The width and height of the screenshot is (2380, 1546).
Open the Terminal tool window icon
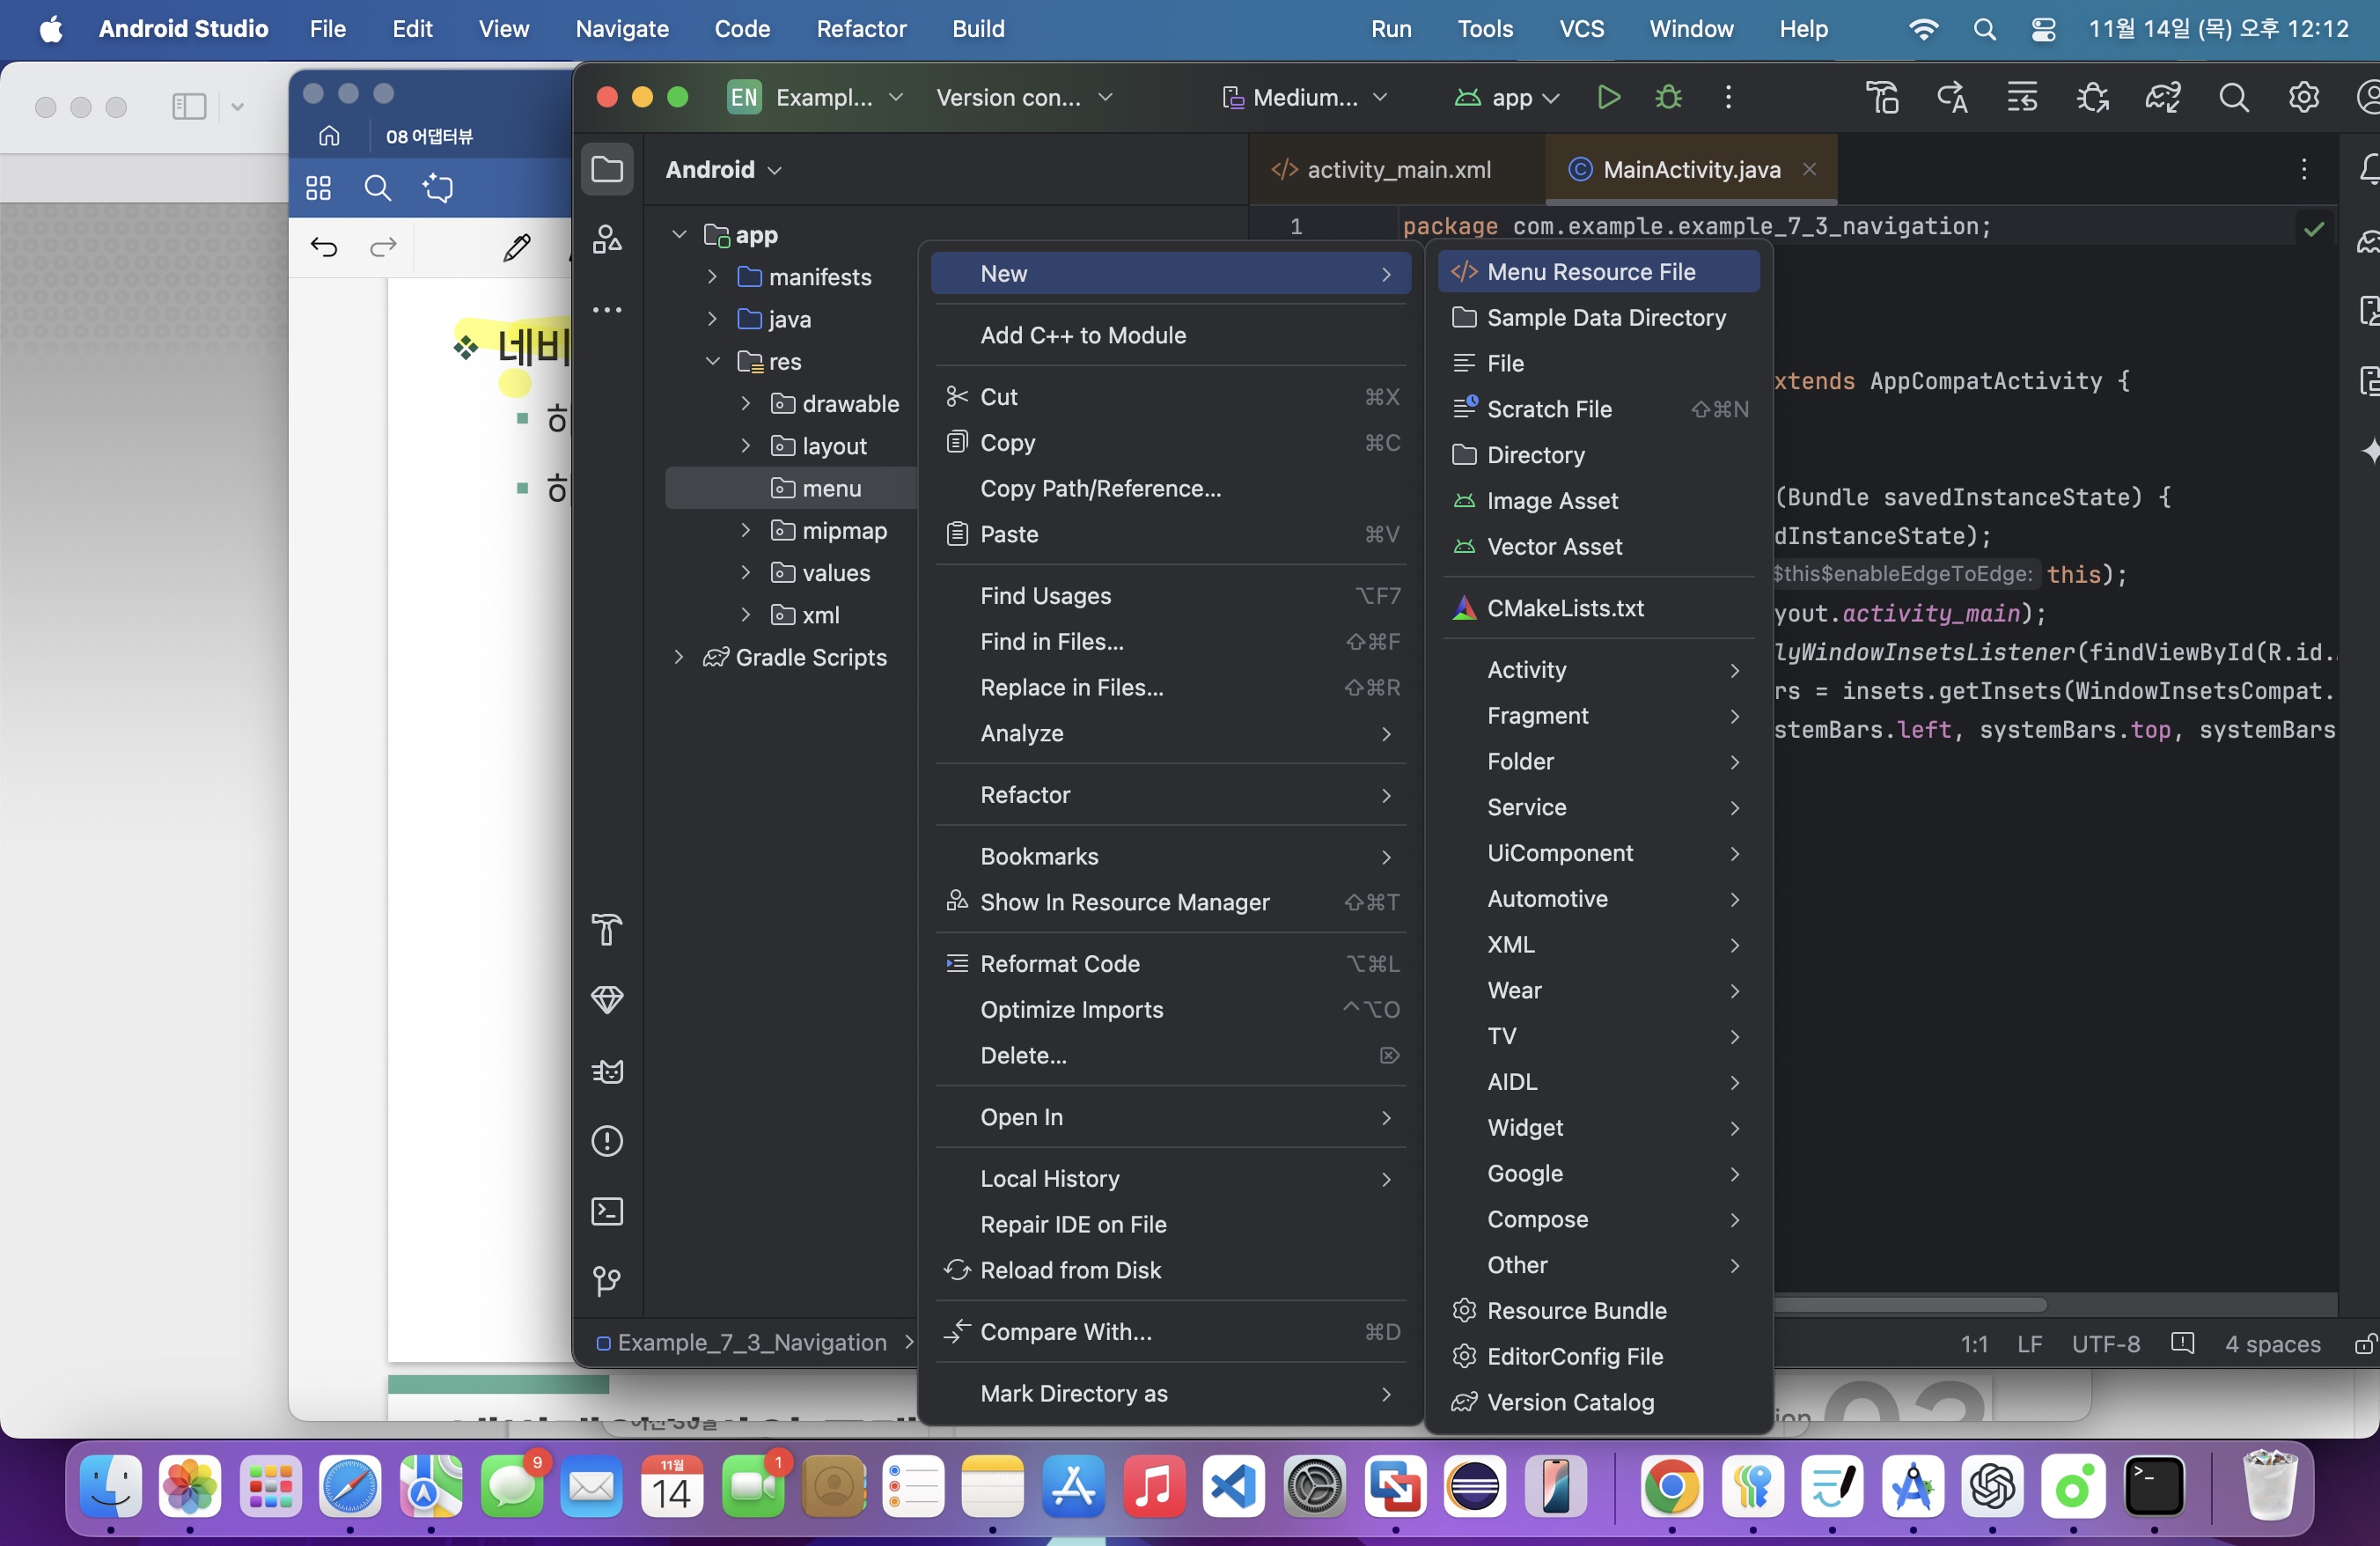(x=607, y=1211)
